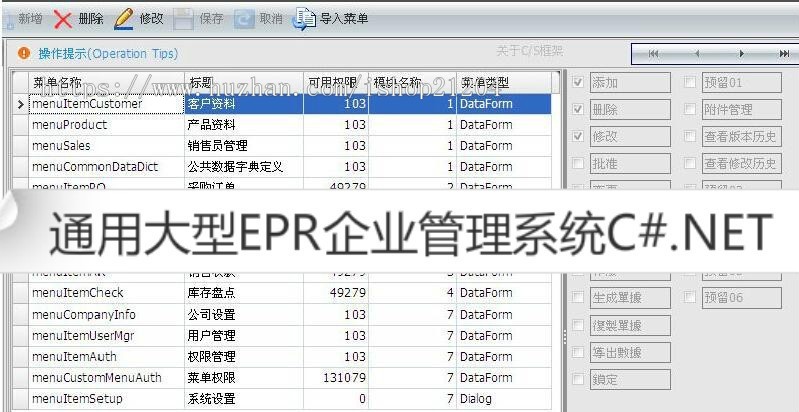Click the 客户资料 title cell
Viewport: 799px width, 412px height.
[x=244, y=104]
